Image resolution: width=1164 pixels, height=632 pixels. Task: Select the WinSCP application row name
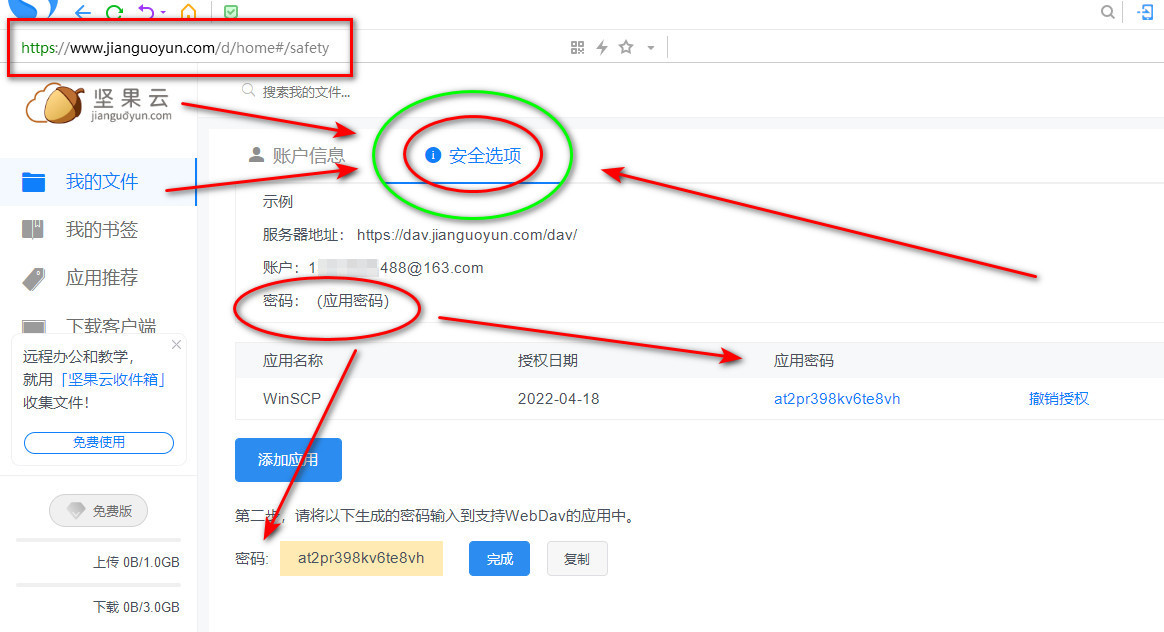pos(292,399)
